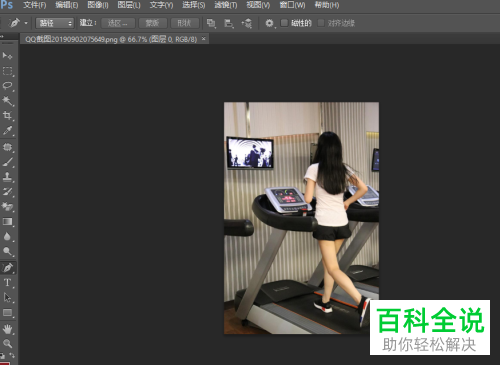Select the Eyedropper tool

pyautogui.click(x=7, y=130)
